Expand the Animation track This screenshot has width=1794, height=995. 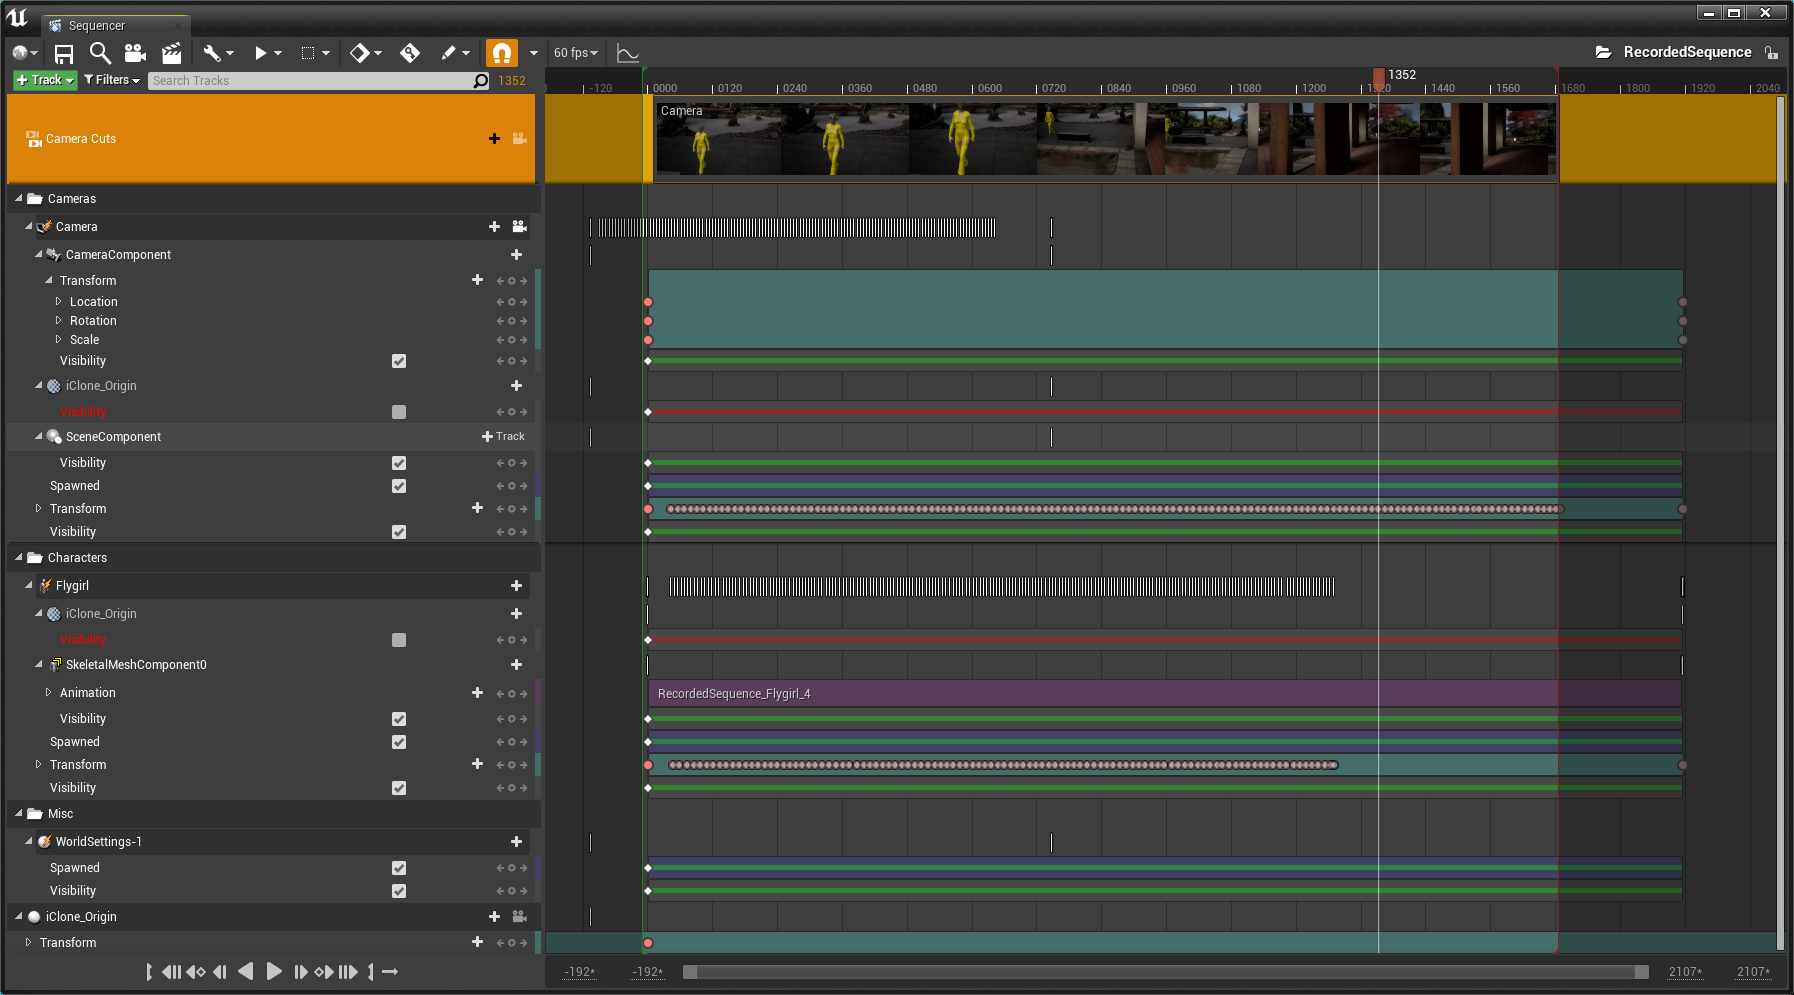point(49,692)
